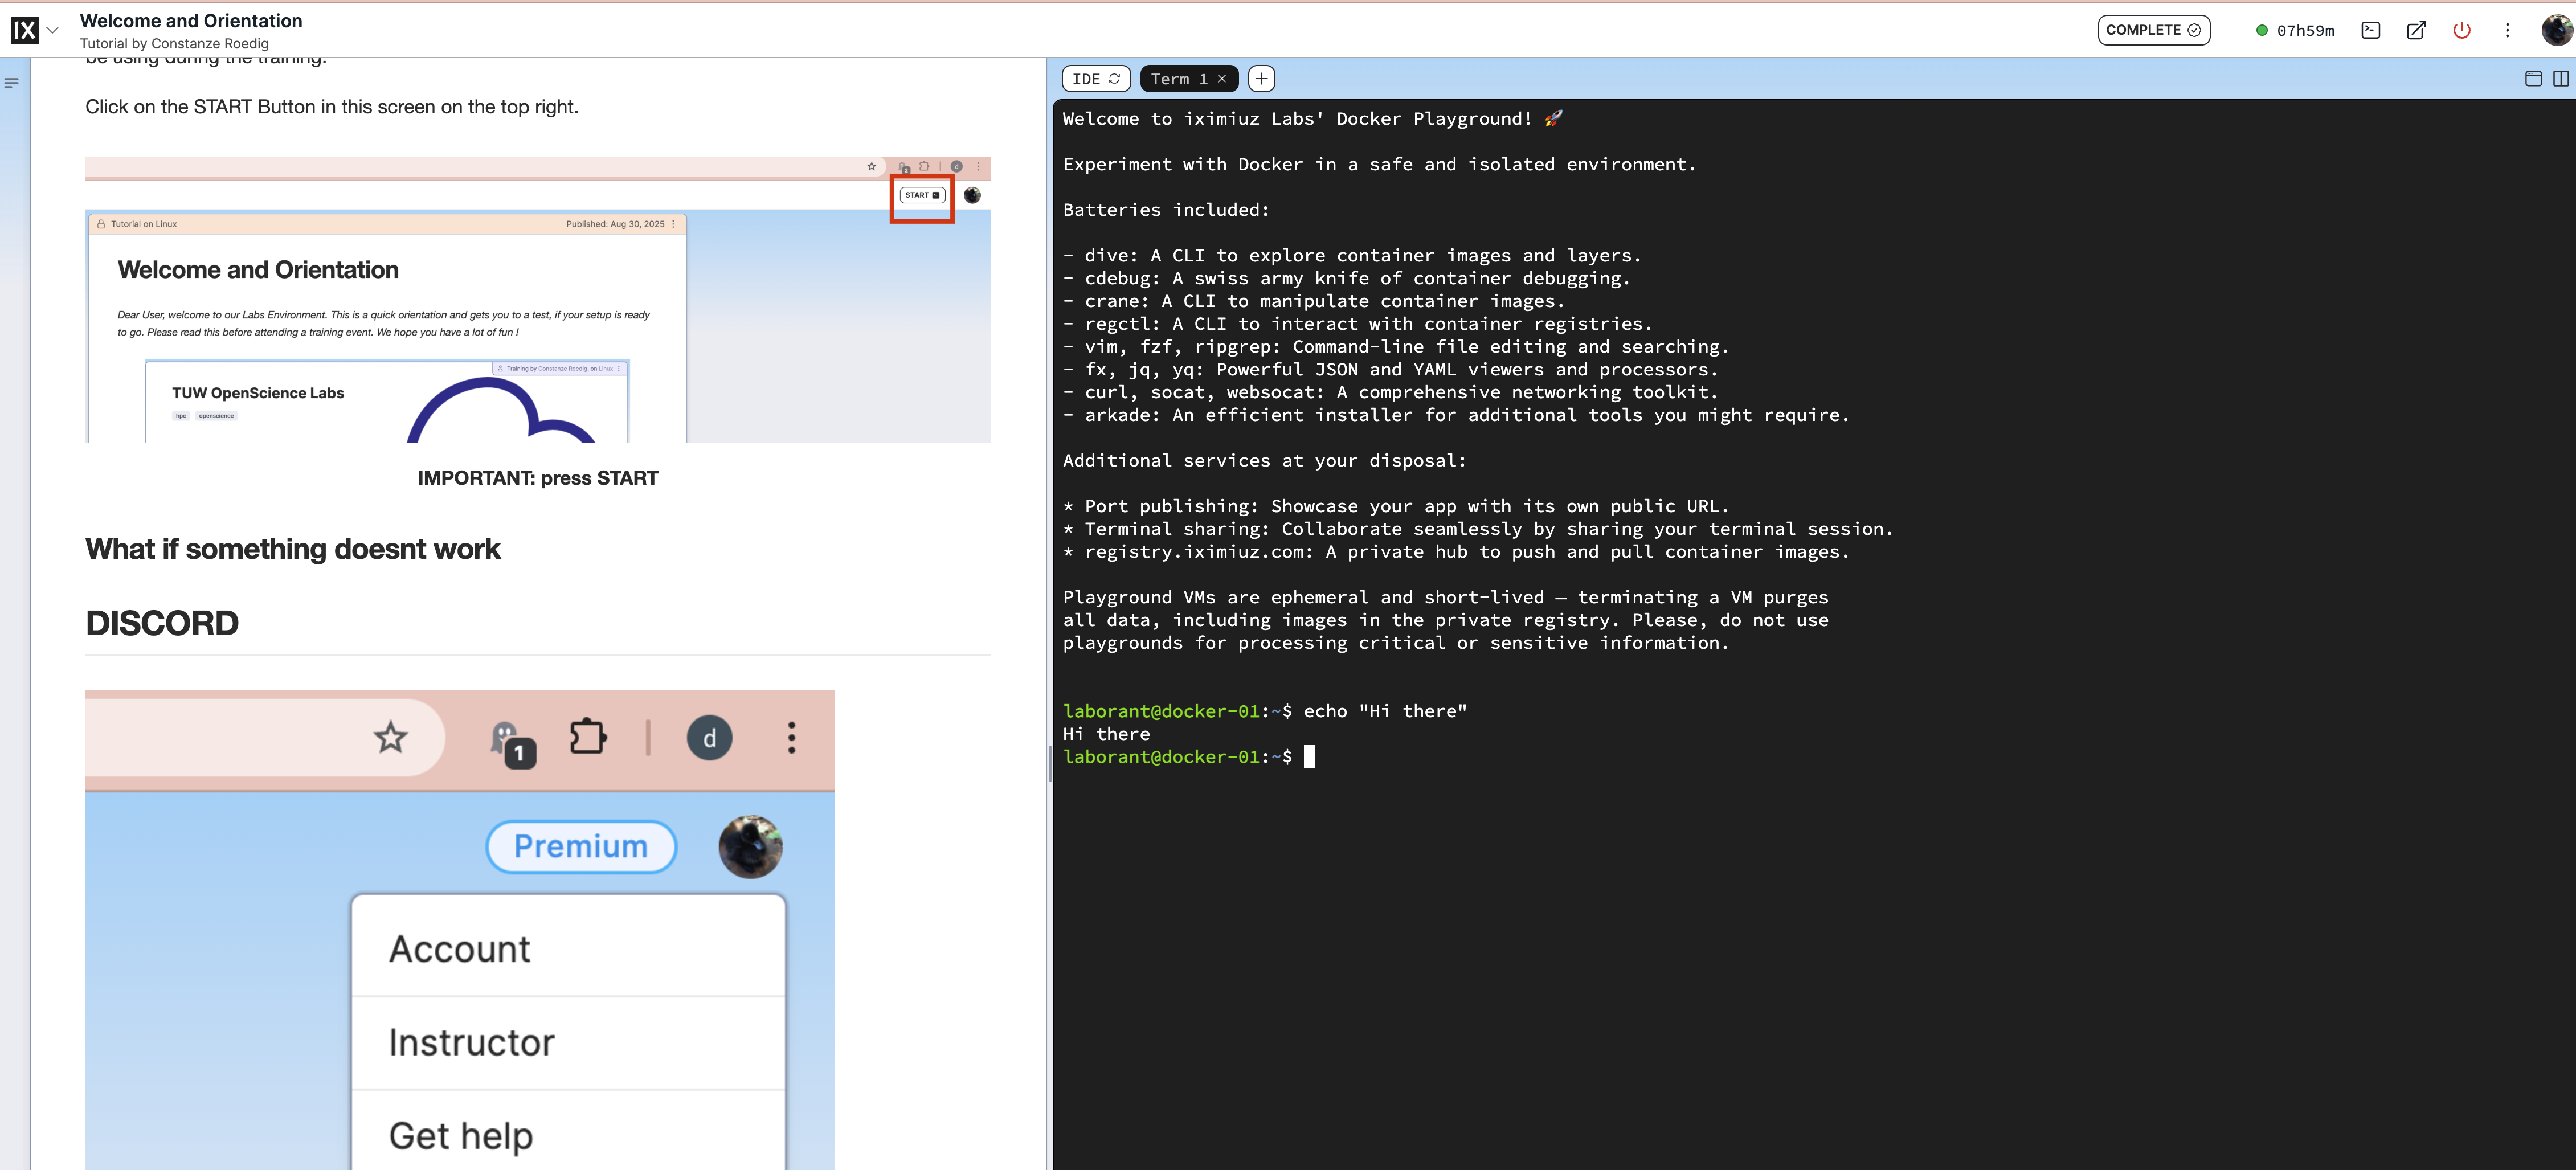The height and width of the screenshot is (1170, 2576).
Task: Close the Term 1 tab
Action: click(1222, 79)
